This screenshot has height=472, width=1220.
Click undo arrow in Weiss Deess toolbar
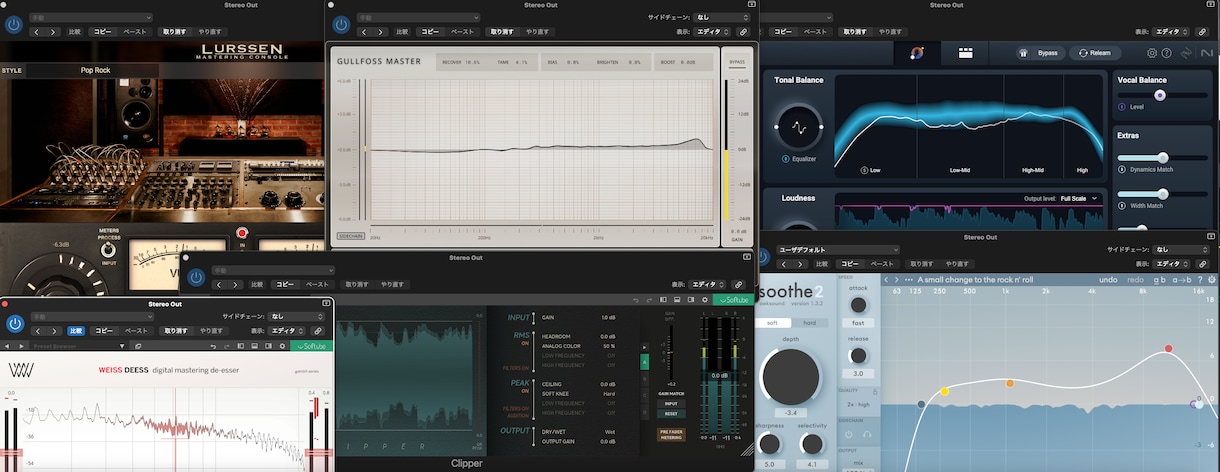point(213,346)
